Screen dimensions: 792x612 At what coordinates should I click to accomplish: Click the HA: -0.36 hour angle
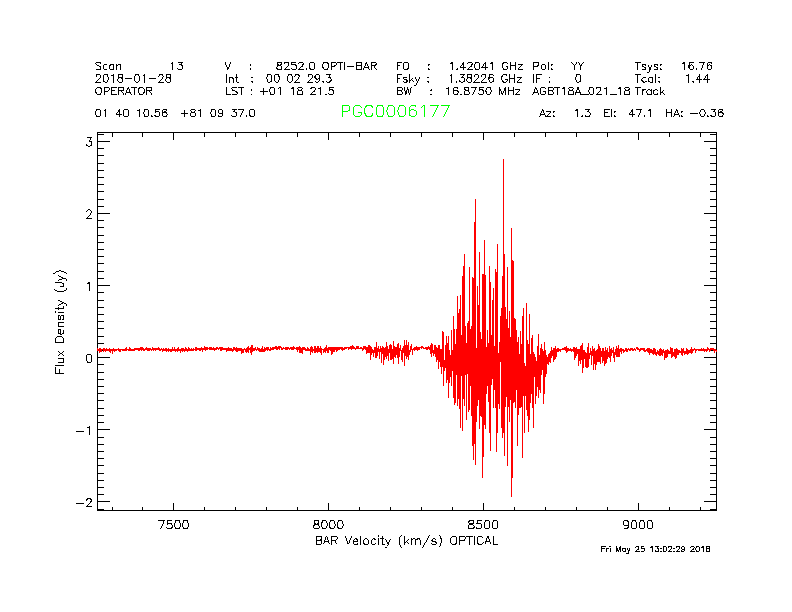click(695, 113)
